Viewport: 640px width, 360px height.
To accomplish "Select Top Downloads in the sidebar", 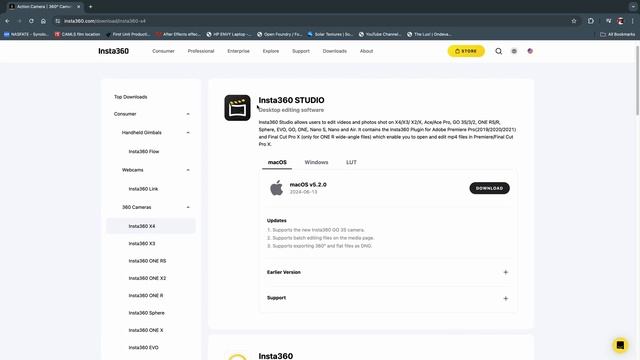I will coord(131,97).
